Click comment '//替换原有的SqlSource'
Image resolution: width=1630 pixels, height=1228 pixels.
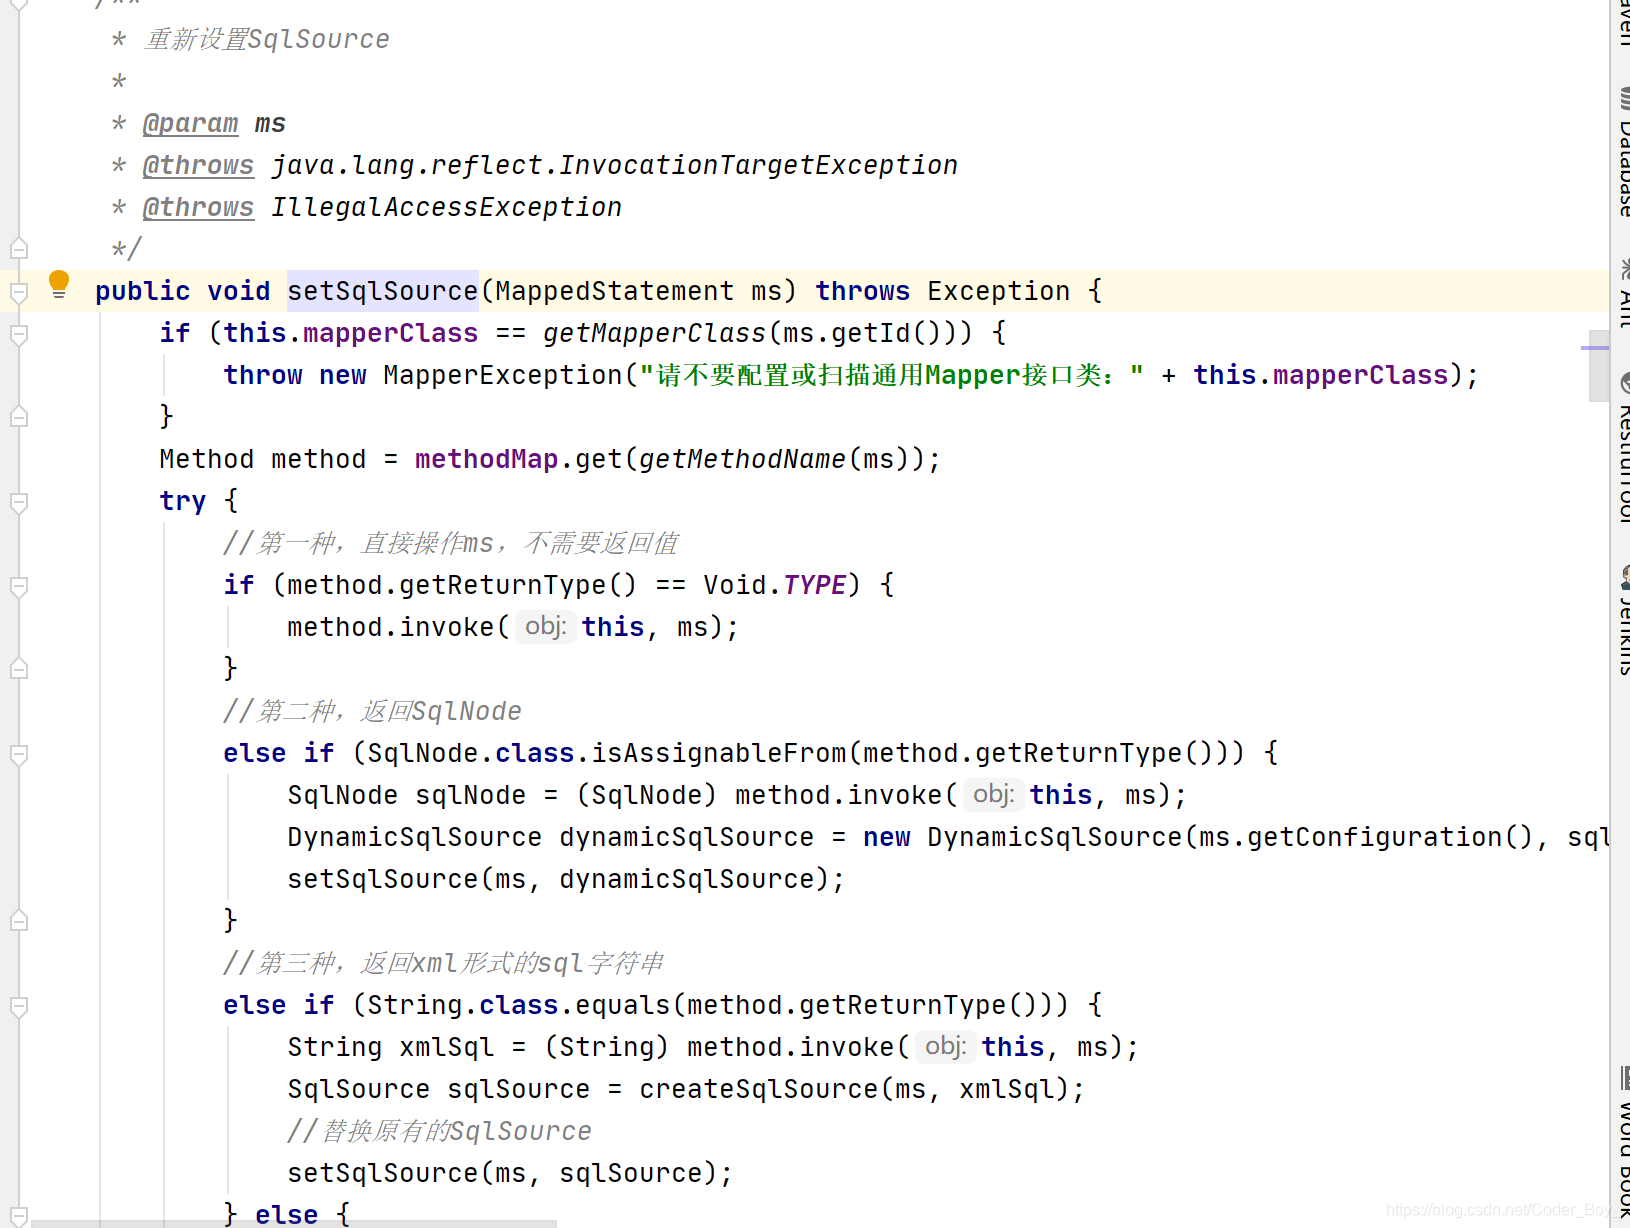439,1131
